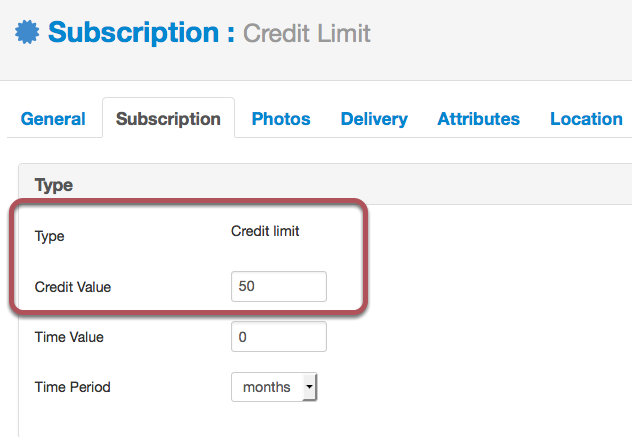632x437 pixels.
Task: Open the Time Period months dropdown
Action: click(274, 387)
